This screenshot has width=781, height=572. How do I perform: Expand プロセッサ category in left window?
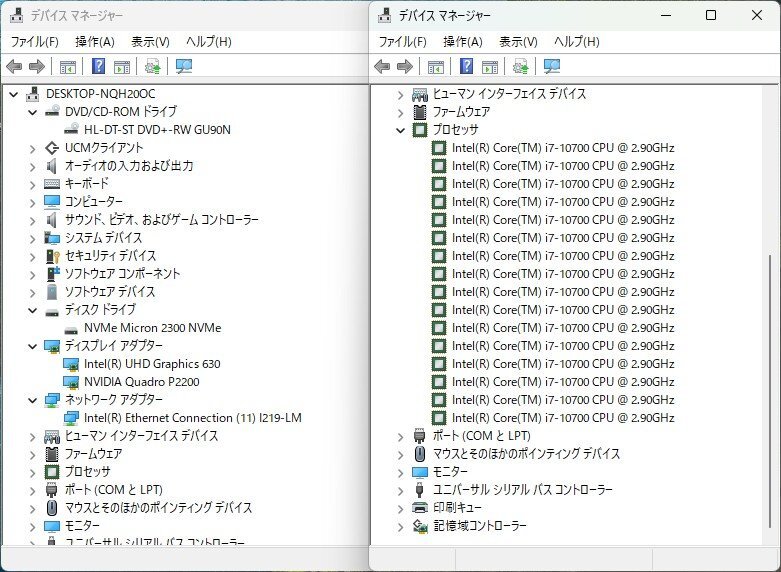[x=33, y=472]
